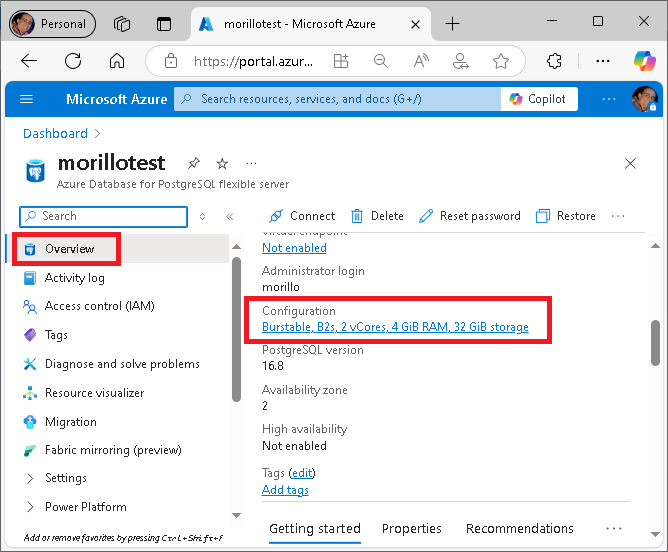Click the Add tags link
Image resolution: width=668 pixels, height=552 pixels.
(285, 490)
